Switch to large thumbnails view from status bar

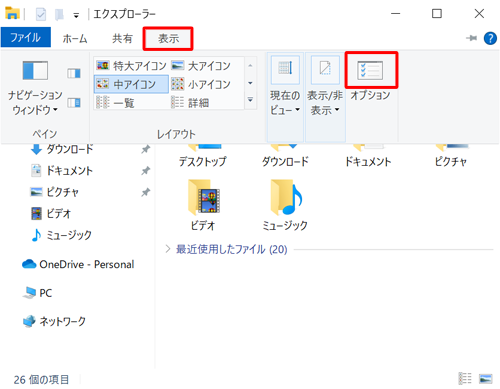pyautogui.click(x=486, y=379)
